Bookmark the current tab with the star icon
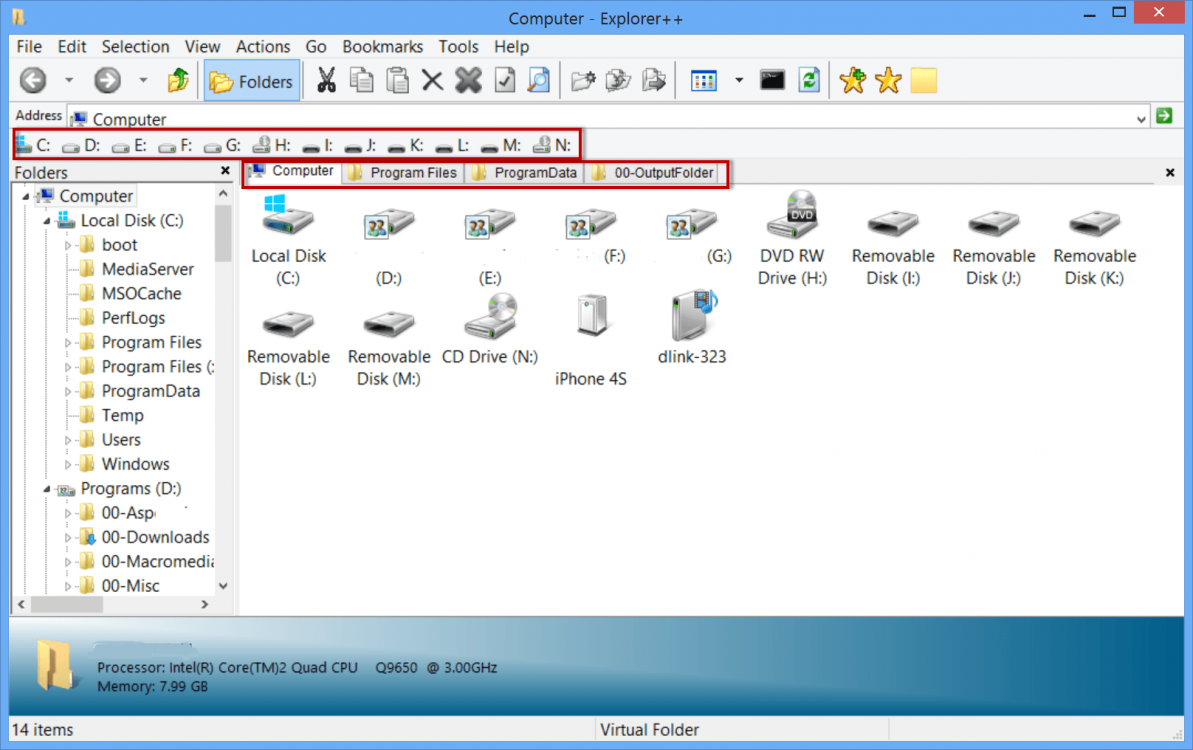The height and width of the screenshot is (750, 1193). 854,80
